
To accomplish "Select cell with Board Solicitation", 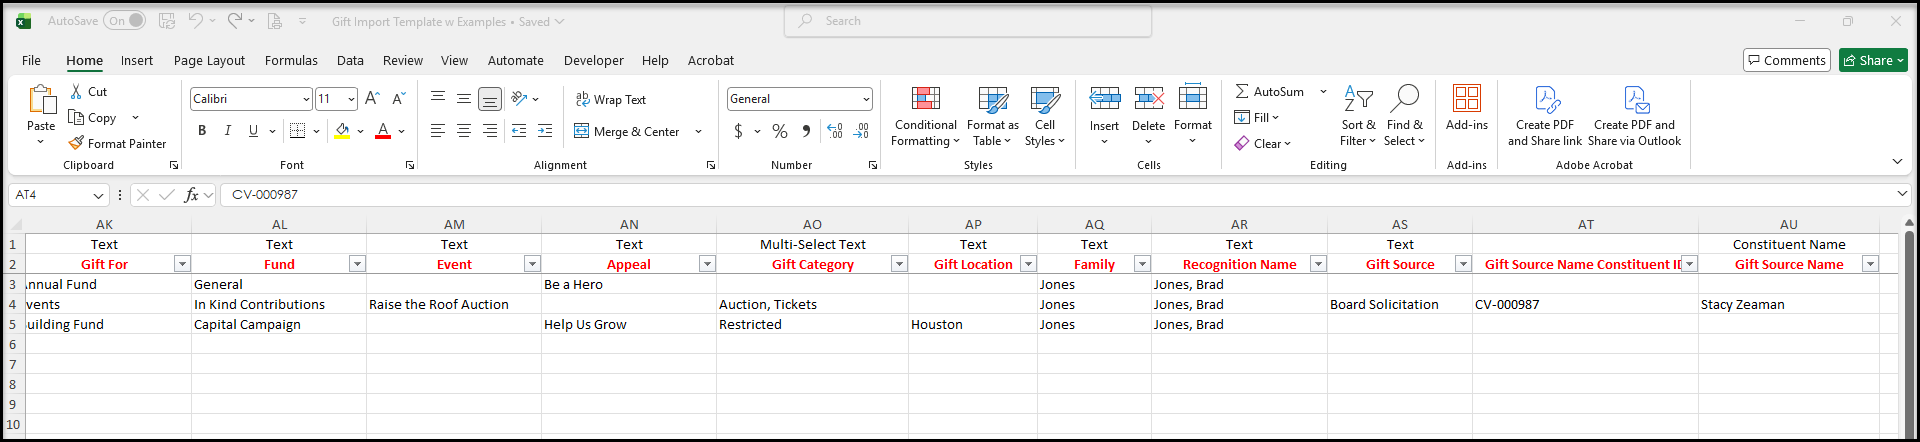I will [x=1400, y=304].
